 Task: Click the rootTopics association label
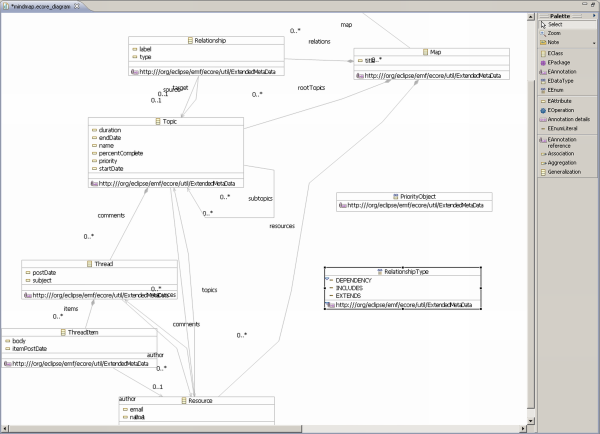point(311,88)
